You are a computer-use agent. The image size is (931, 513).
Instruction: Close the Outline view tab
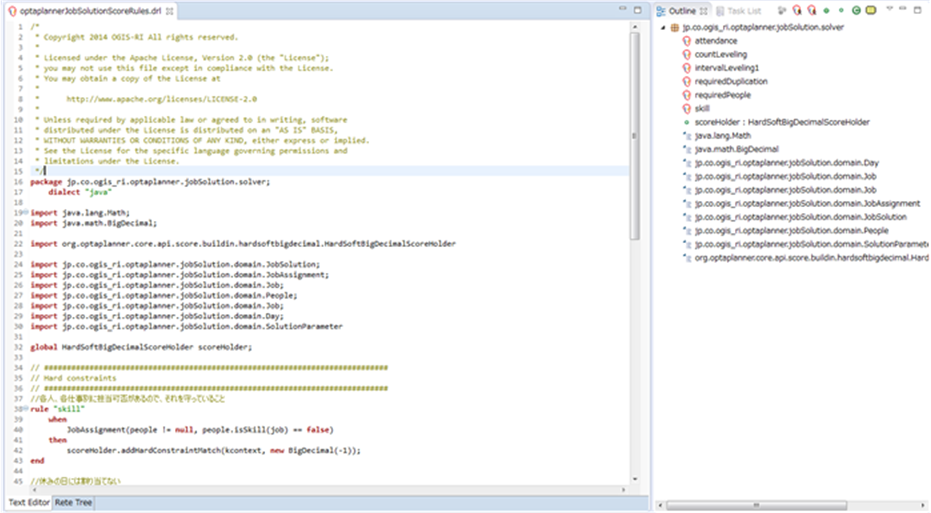pos(704,11)
